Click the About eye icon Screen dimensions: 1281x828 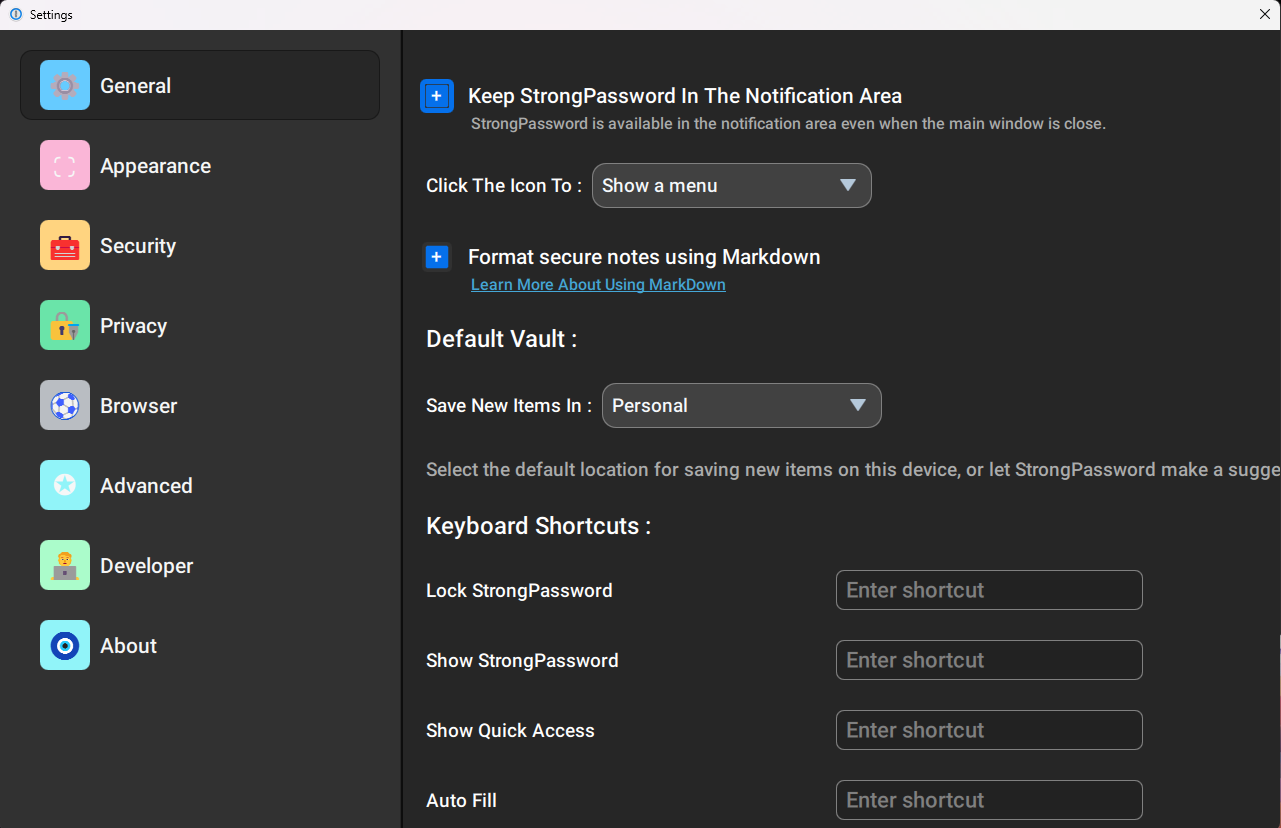65,645
